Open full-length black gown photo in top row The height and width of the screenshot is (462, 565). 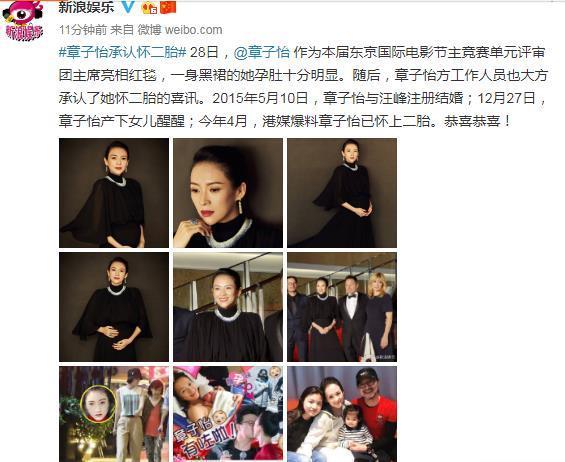coord(342,193)
